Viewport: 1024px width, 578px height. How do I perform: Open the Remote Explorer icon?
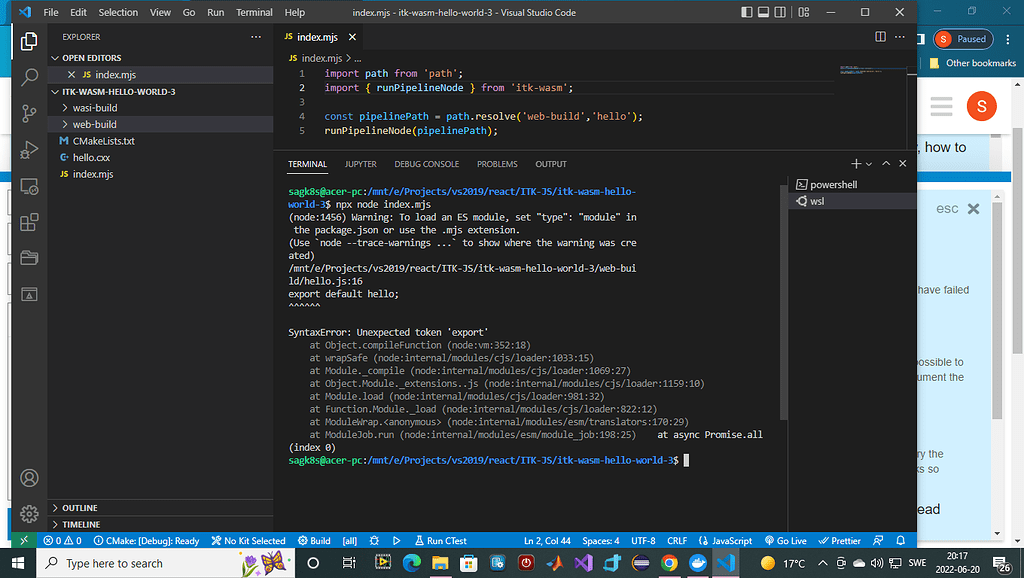click(29, 186)
